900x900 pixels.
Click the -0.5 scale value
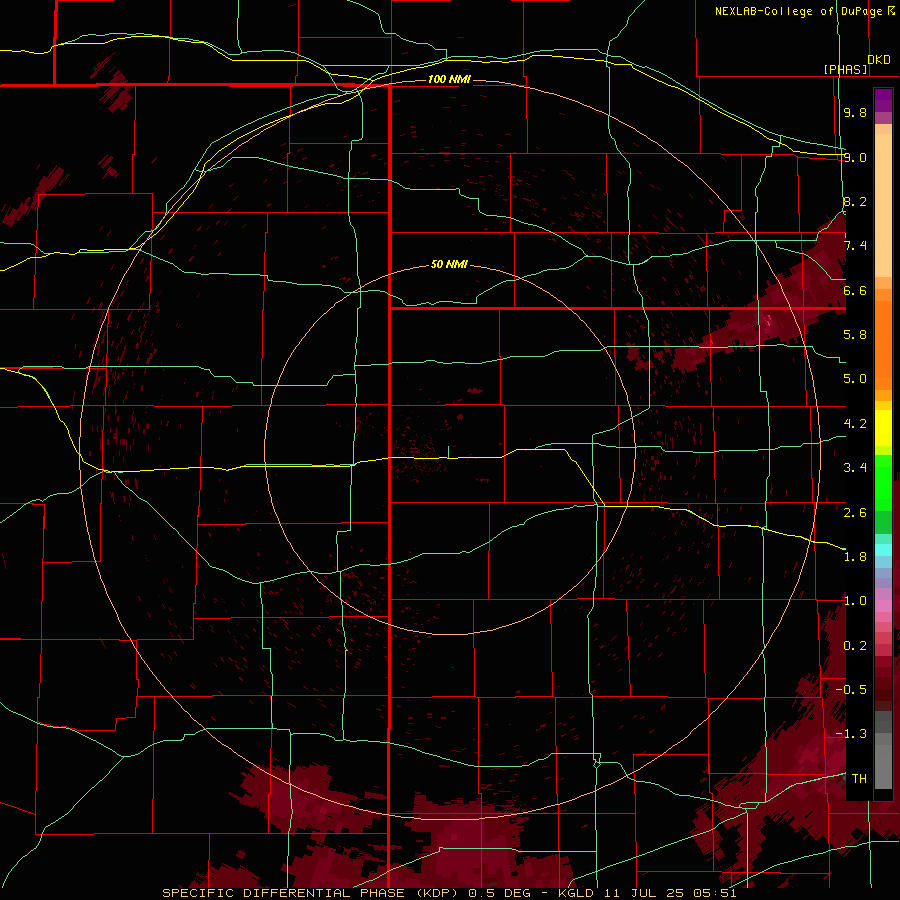pyautogui.click(x=851, y=689)
